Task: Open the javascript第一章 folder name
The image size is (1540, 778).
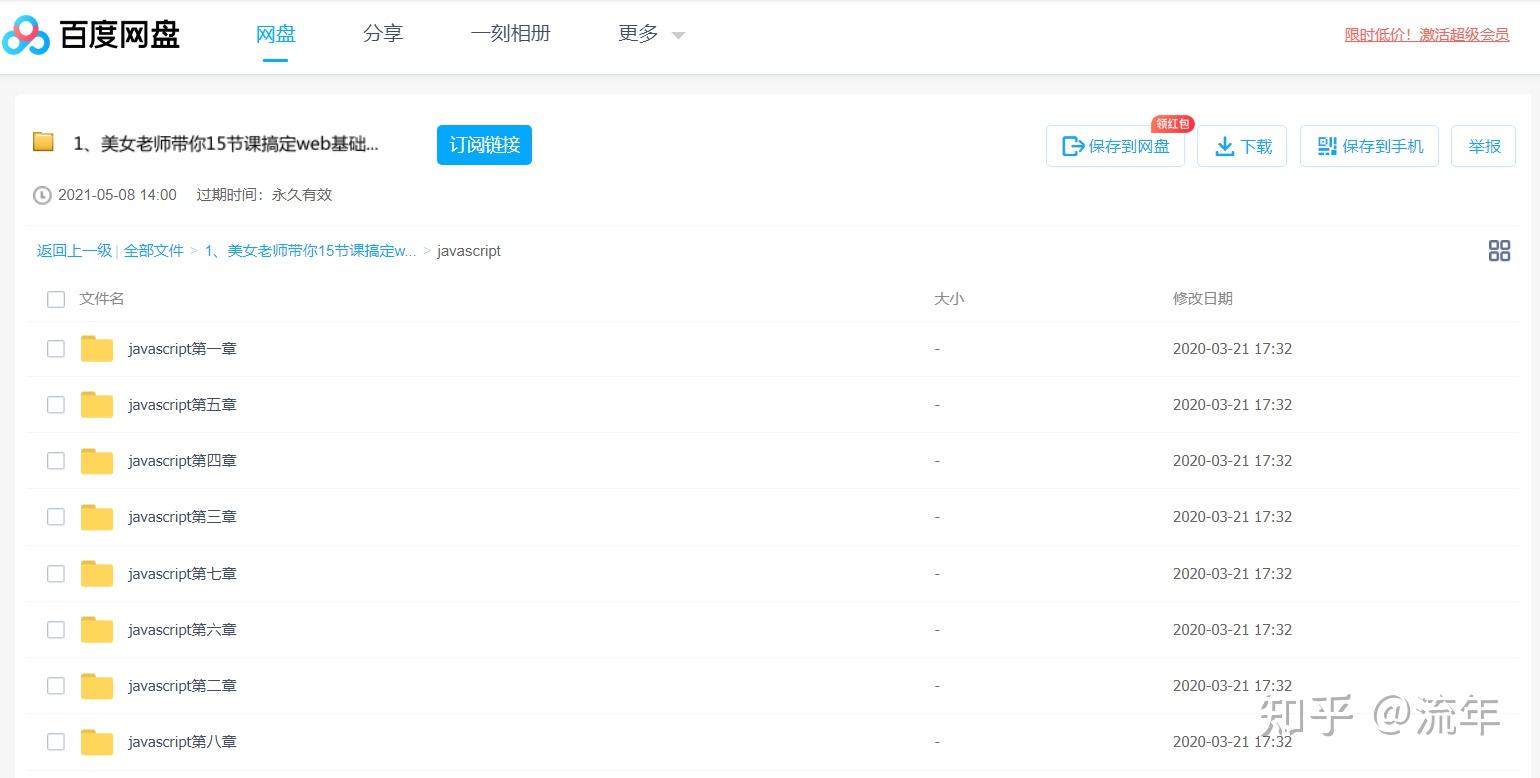Action: tap(182, 349)
